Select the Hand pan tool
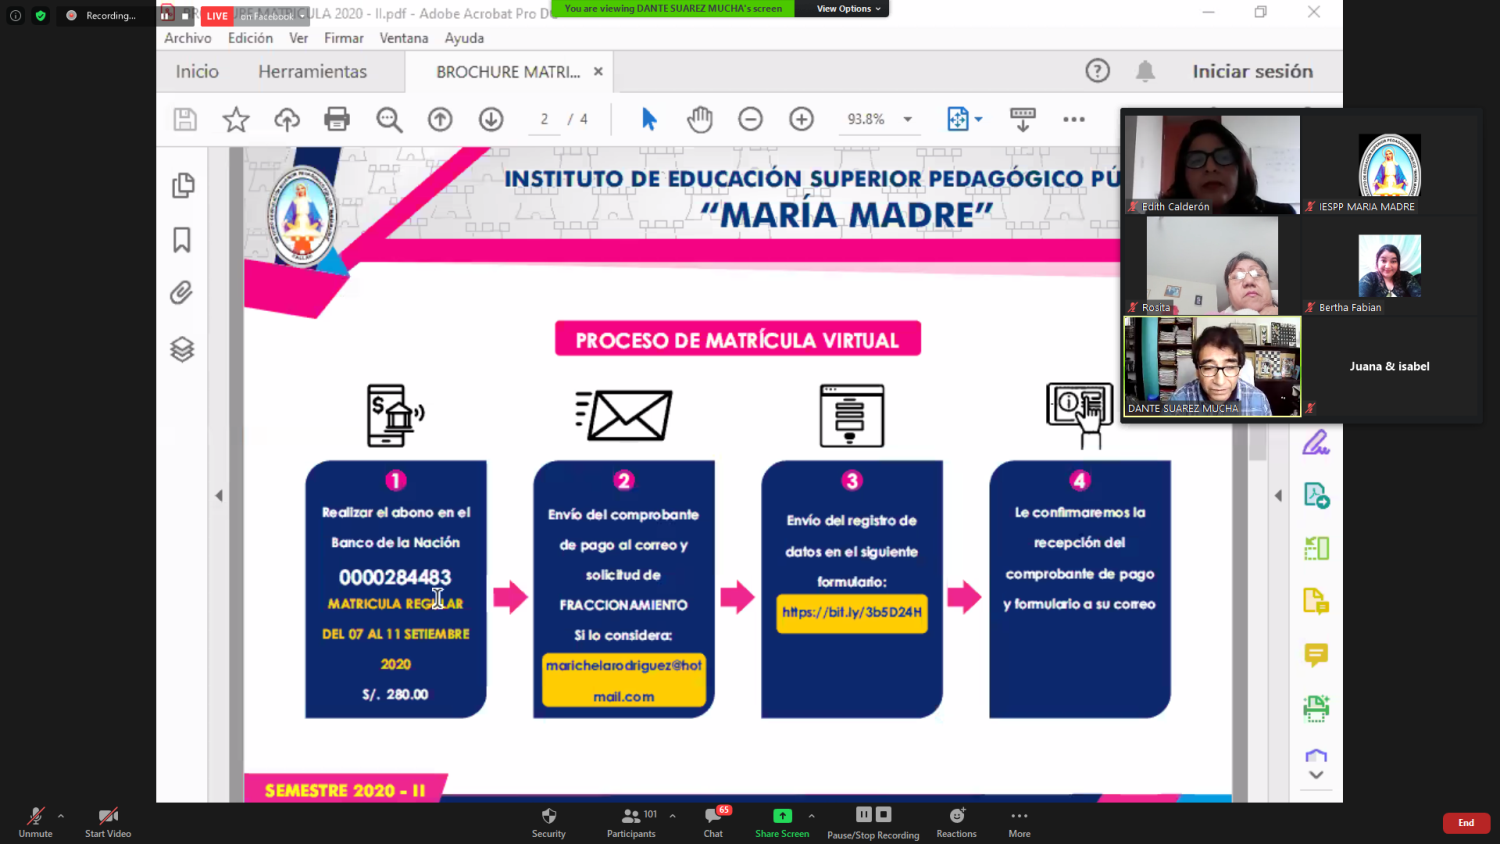Image resolution: width=1500 pixels, height=844 pixels. [700, 120]
